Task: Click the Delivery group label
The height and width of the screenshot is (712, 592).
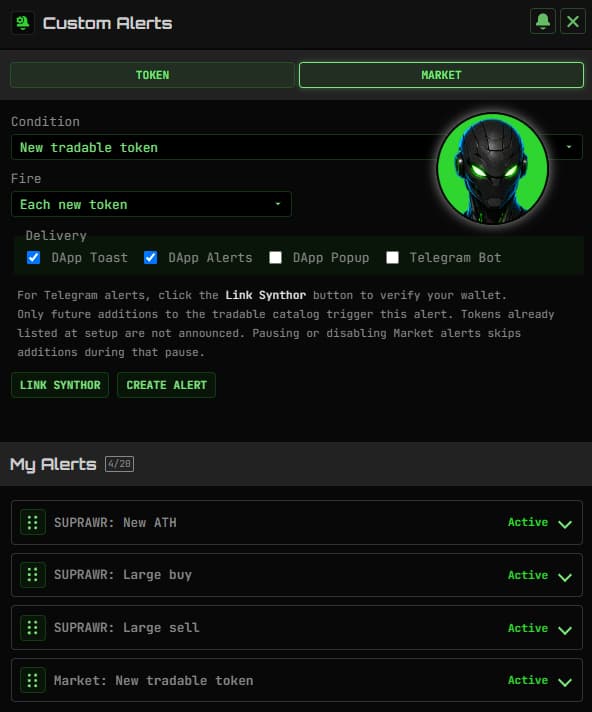Action: [56, 236]
